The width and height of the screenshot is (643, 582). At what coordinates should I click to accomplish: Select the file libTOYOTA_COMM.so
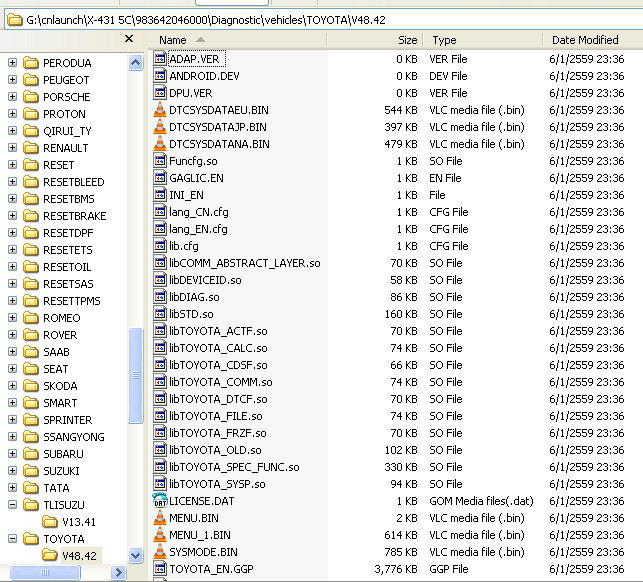[221, 382]
